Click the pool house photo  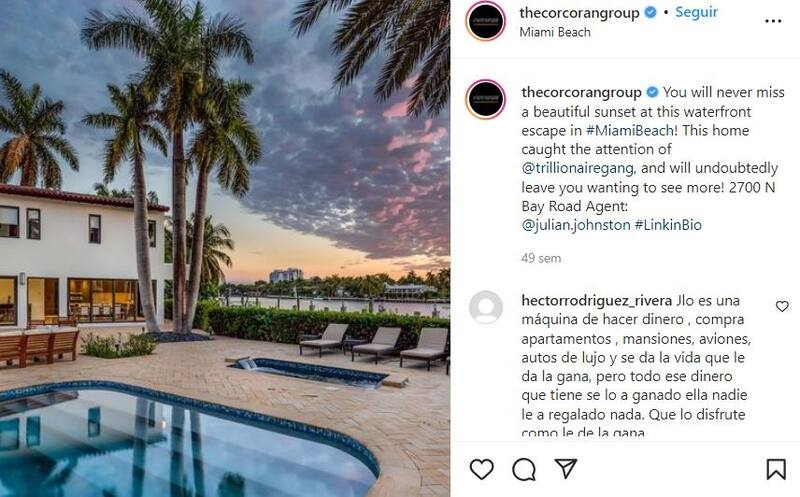[224, 248]
